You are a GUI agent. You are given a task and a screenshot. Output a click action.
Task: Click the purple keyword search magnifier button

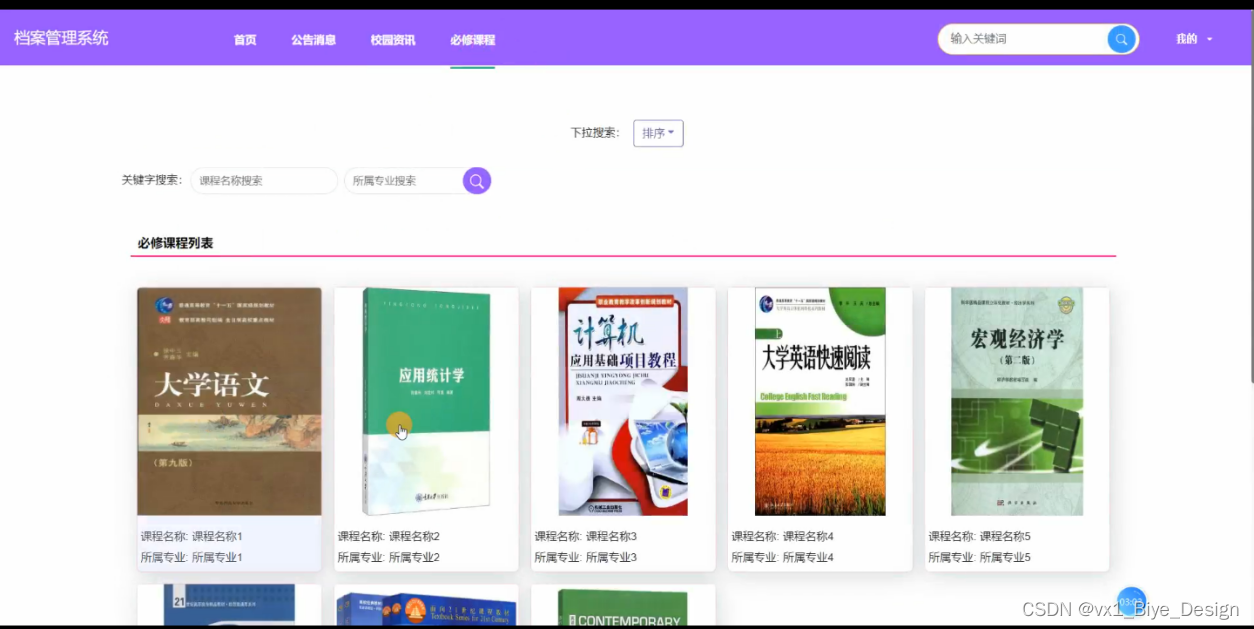[x=477, y=181]
